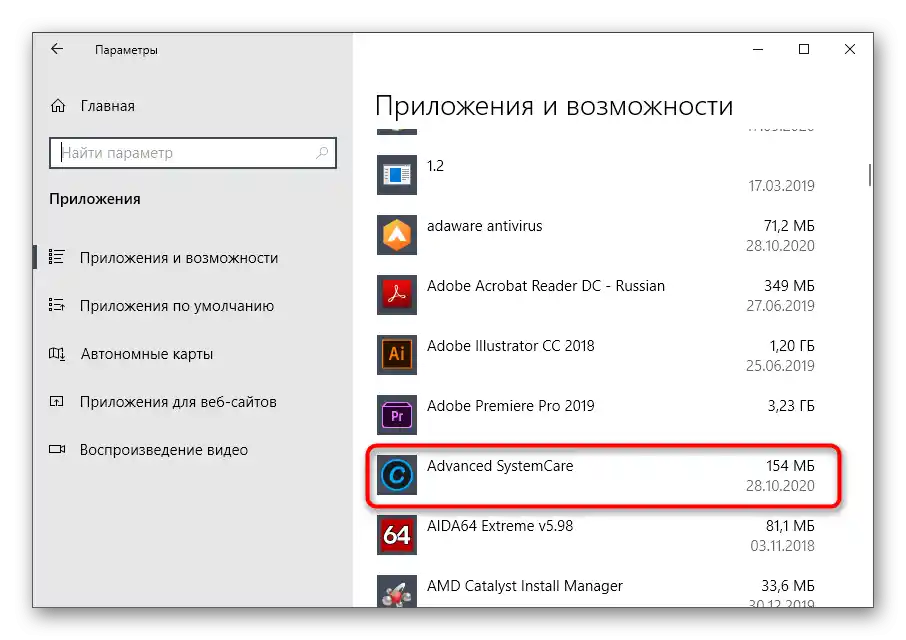Image resolution: width=906 pixels, height=640 pixels.
Task: Click the 349 МБ size value
Action: click(789, 286)
